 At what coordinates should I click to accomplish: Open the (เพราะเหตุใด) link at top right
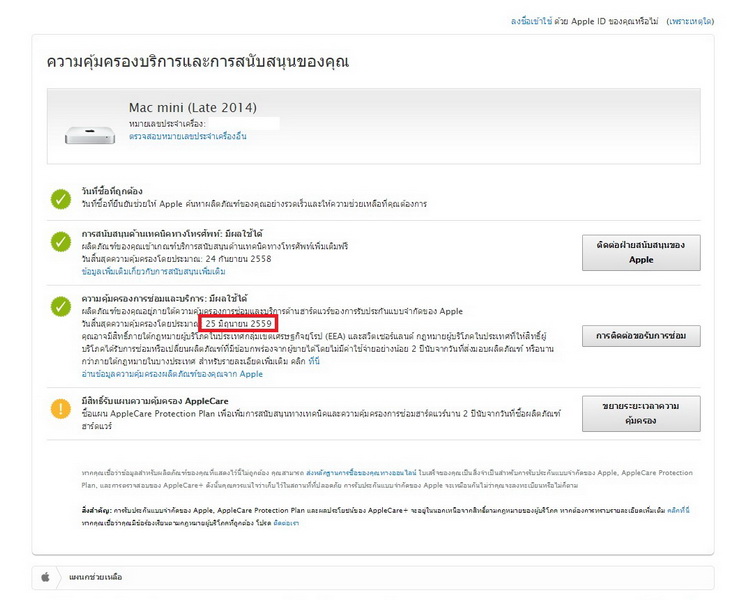tap(690, 21)
